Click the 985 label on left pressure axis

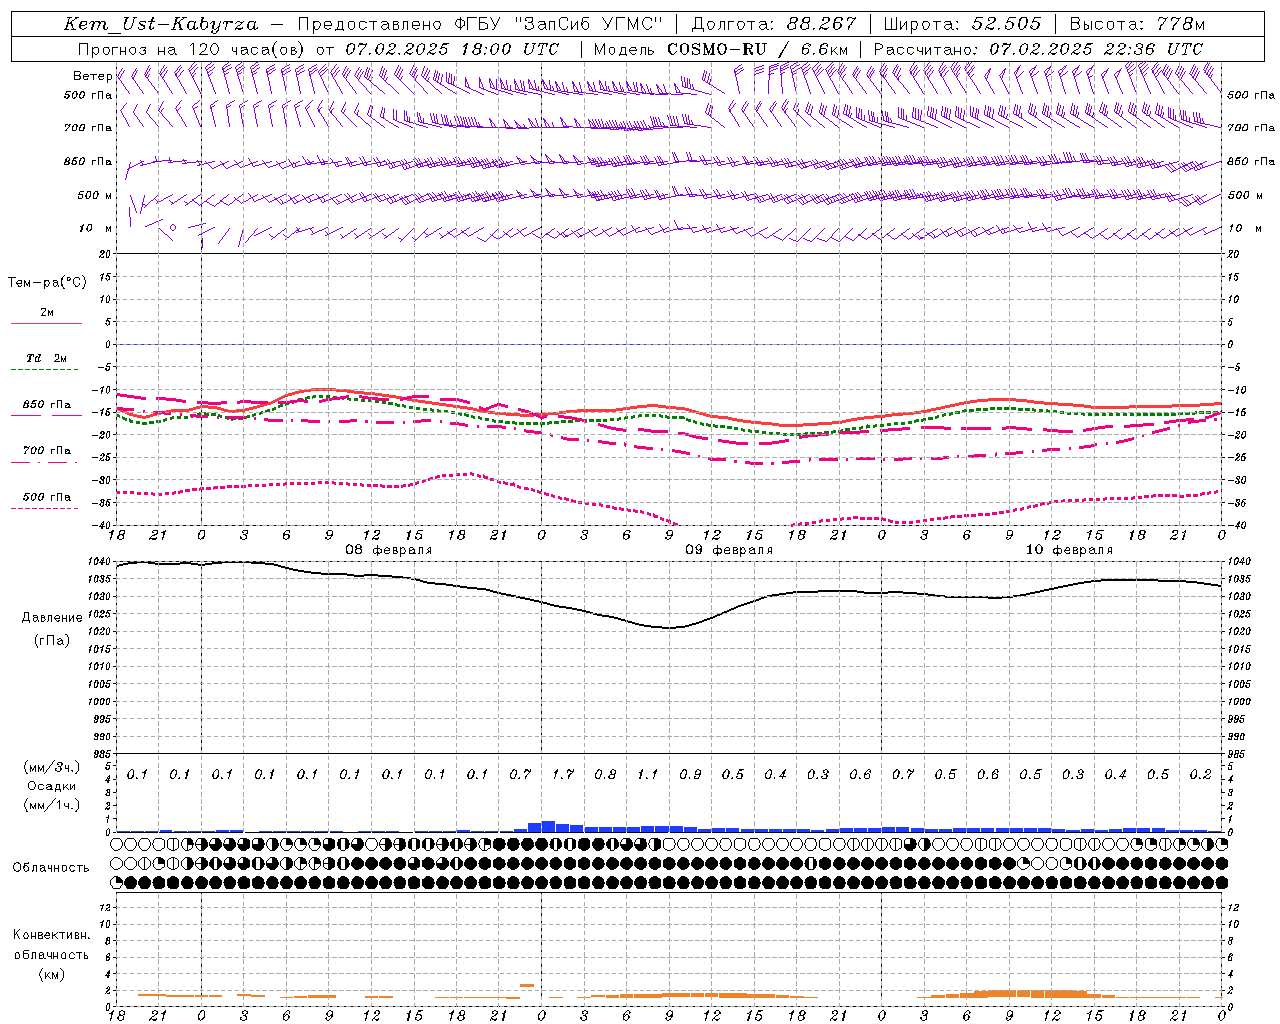103,754
